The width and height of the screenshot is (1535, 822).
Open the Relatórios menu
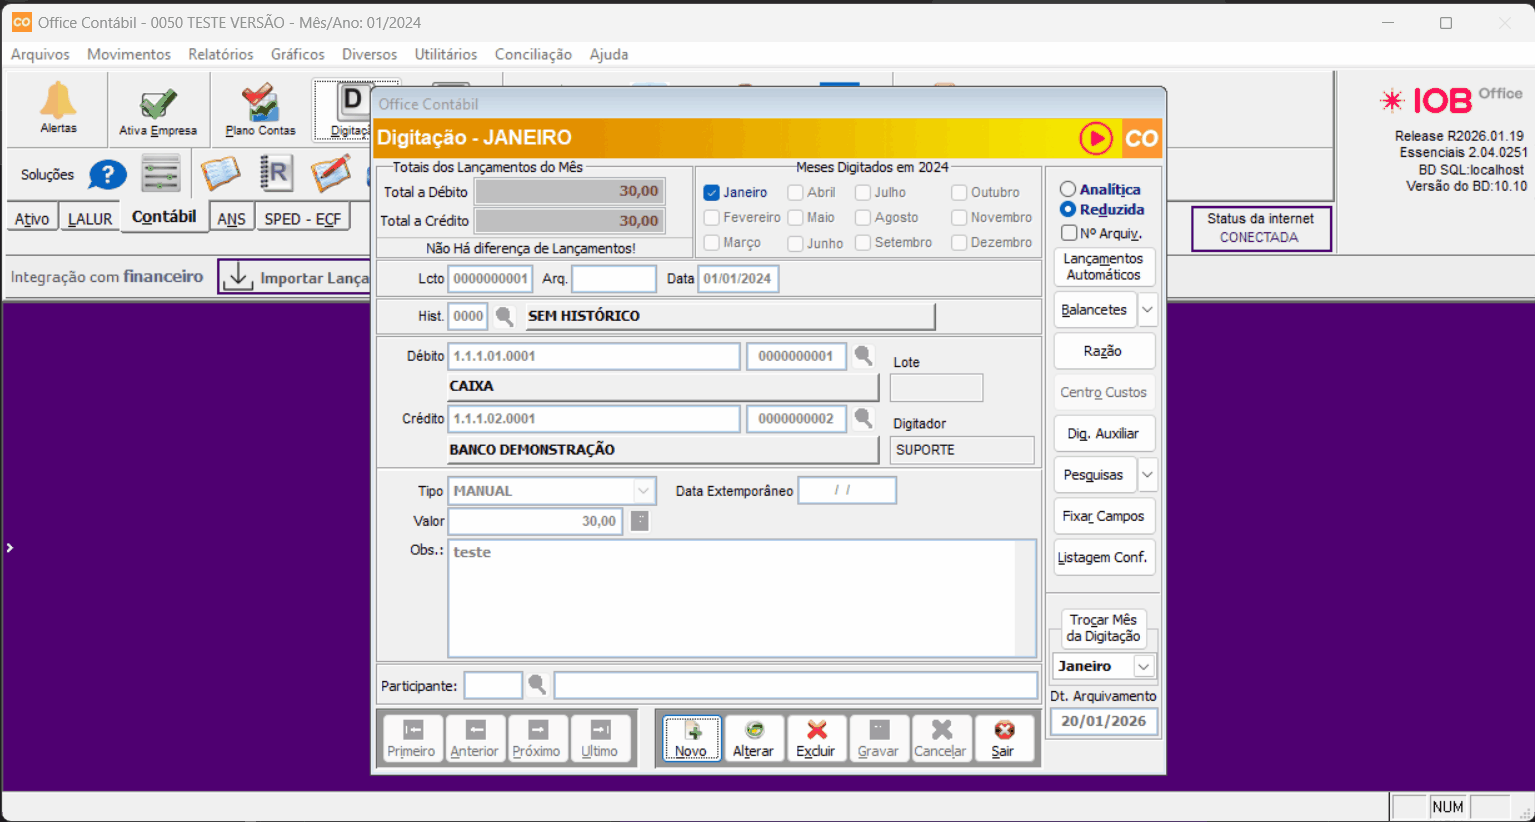click(220, 54)
